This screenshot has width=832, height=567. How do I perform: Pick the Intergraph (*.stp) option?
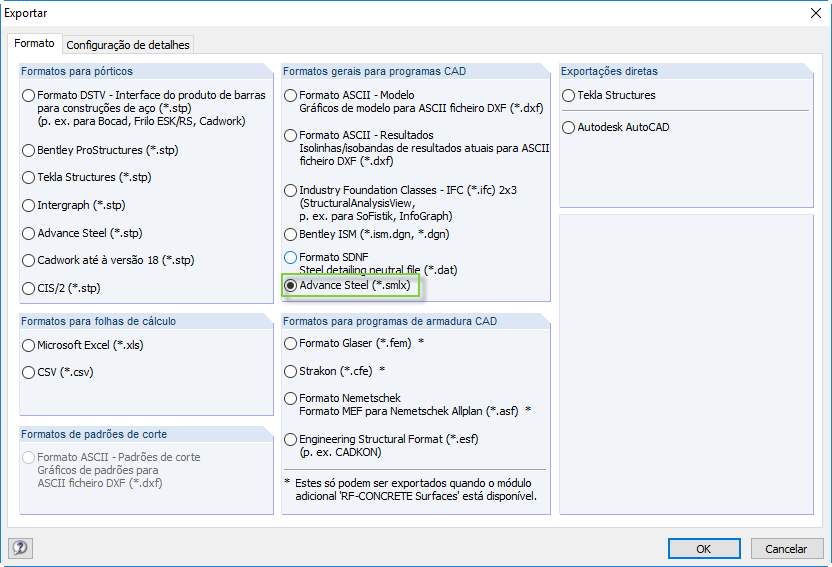tap(29, 206)
